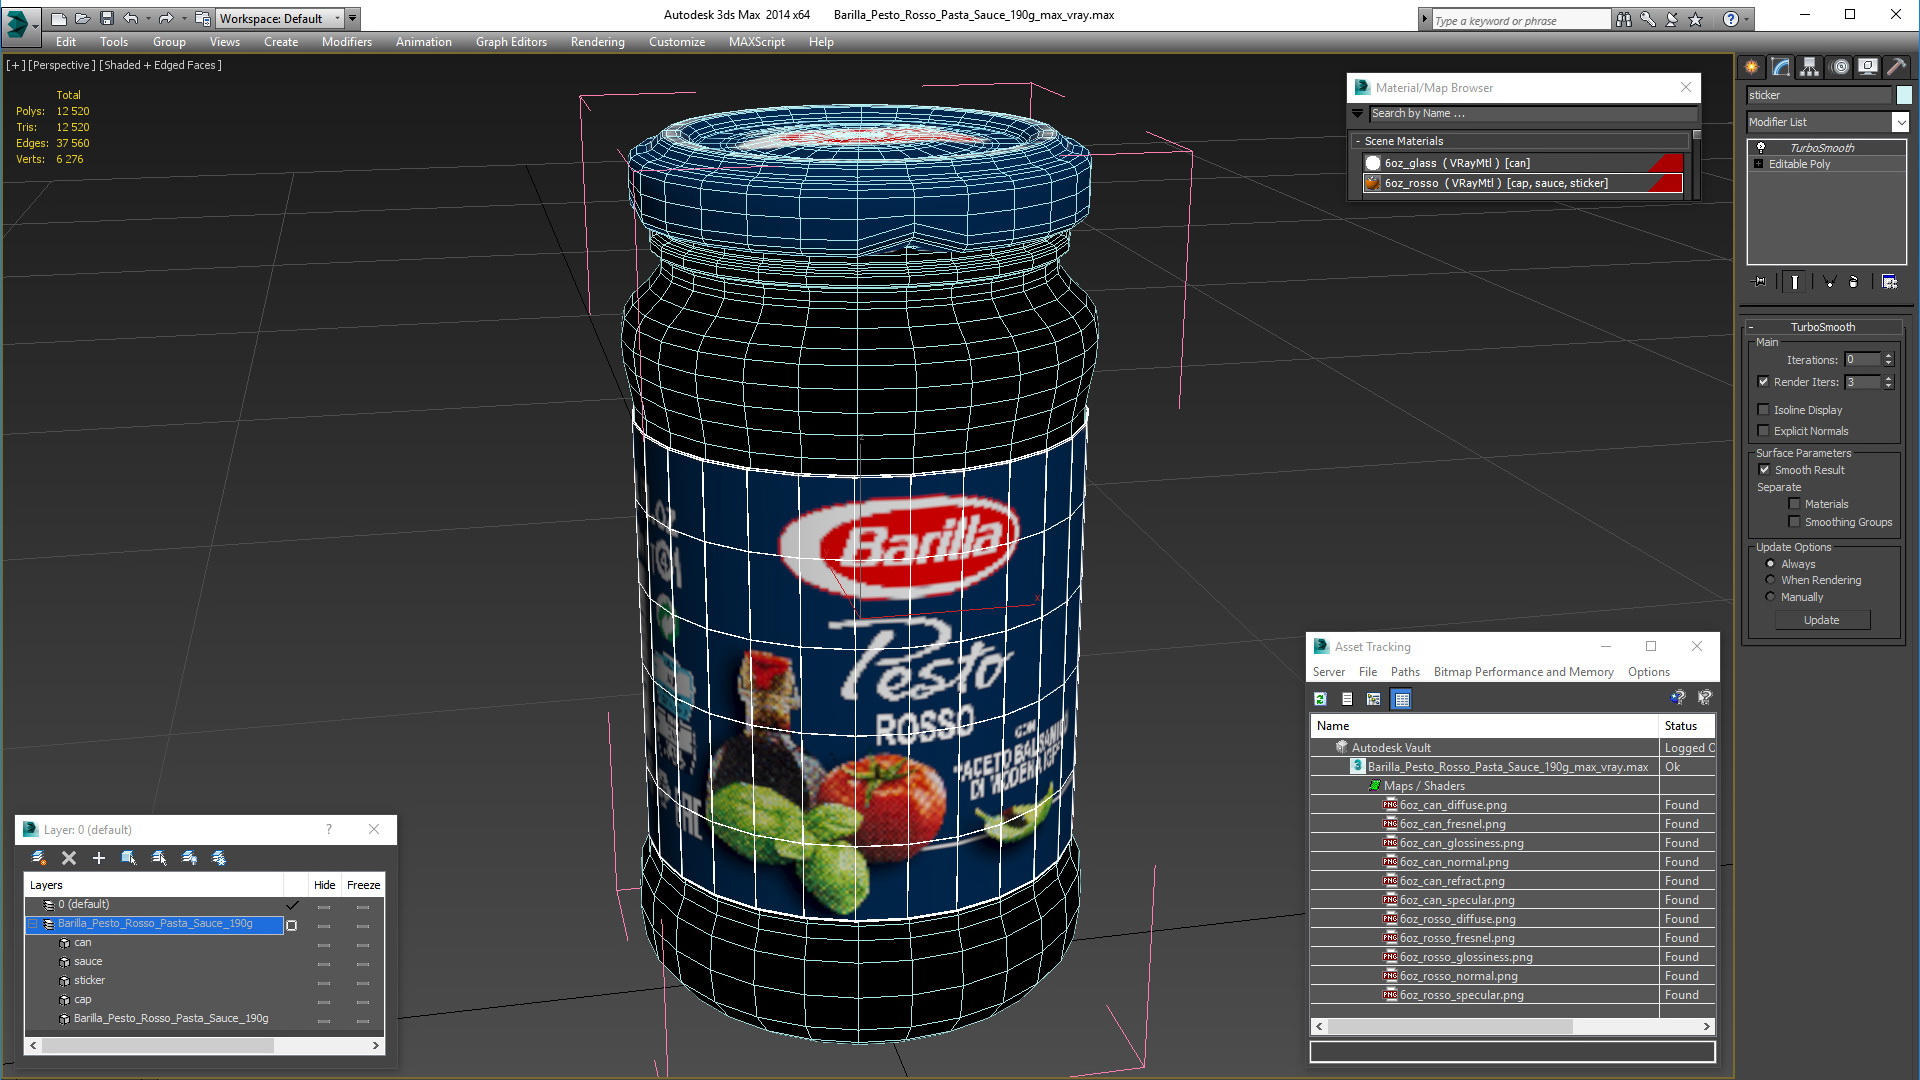Click table view icon in Asset Tracking toolbar
Viewport: 1920px width, 1080px height.
1402,699
